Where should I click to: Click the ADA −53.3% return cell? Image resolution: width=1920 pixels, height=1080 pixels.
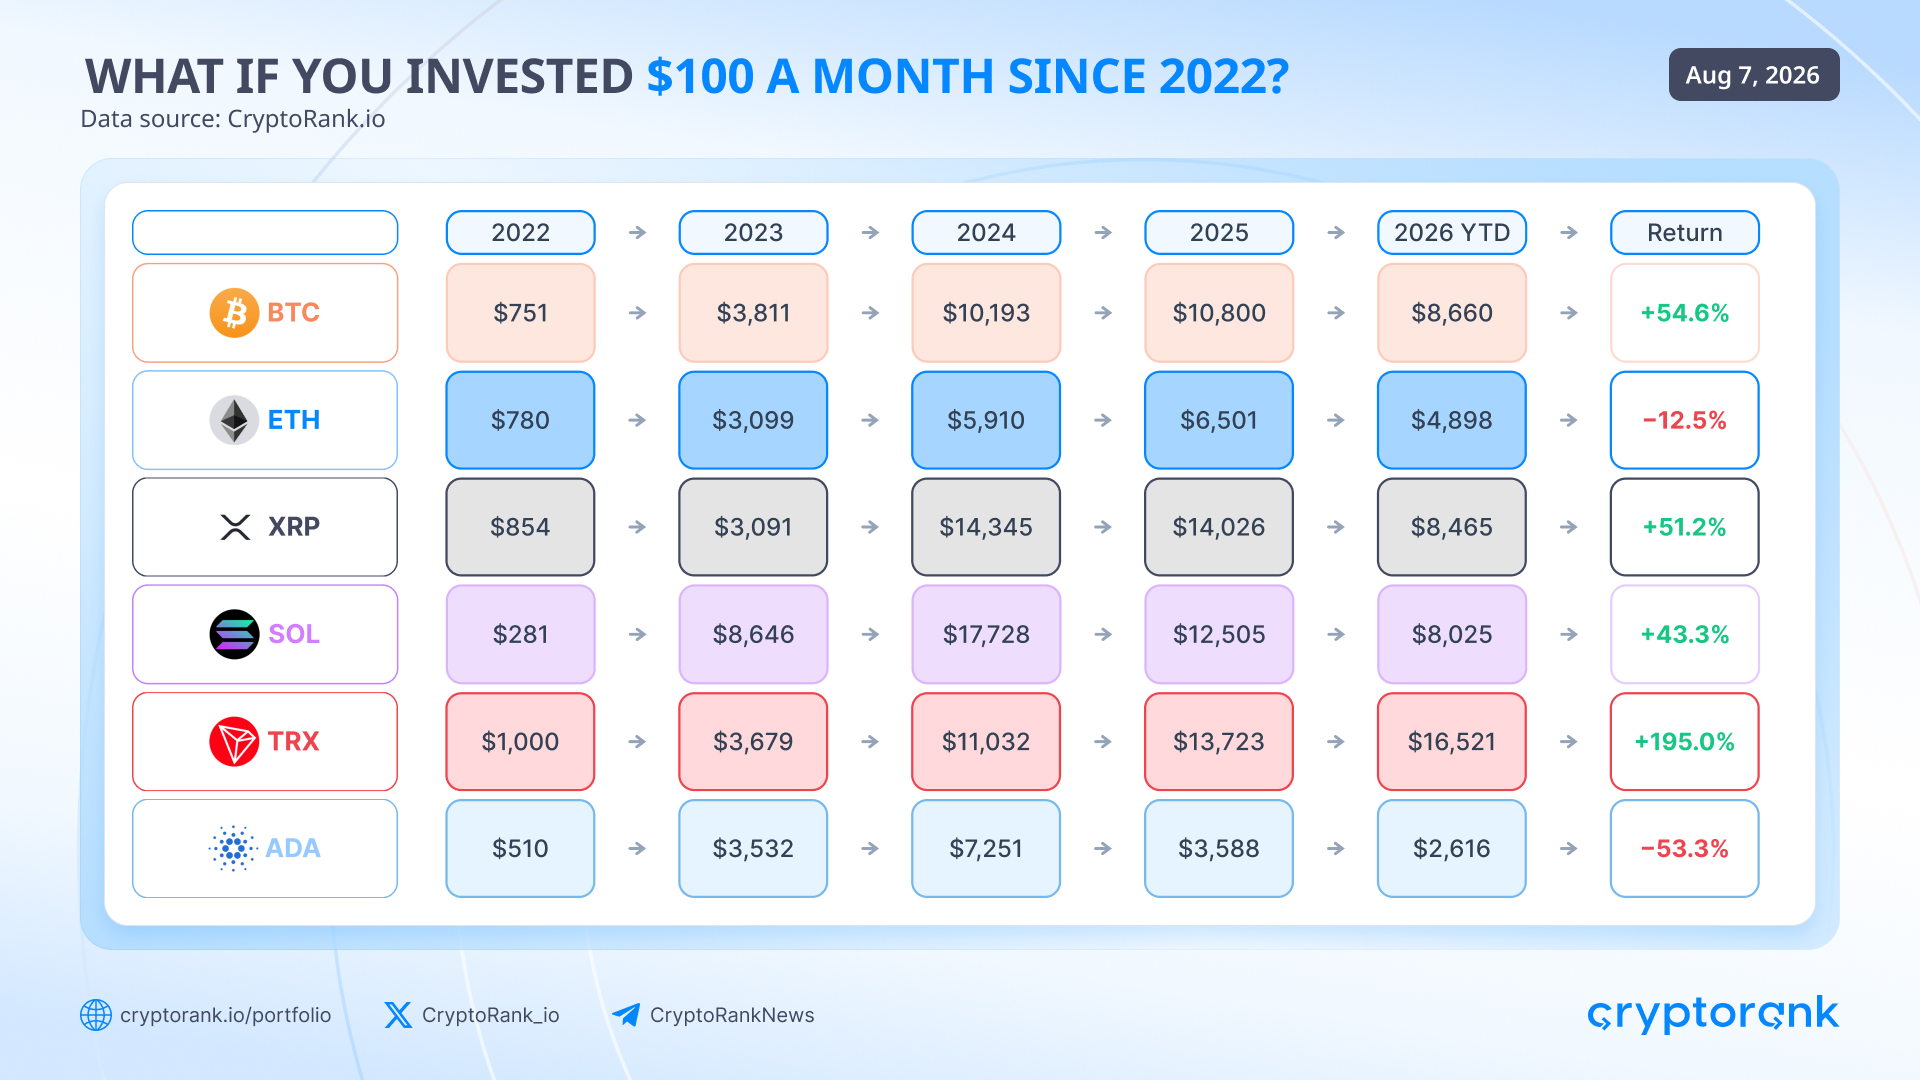coord(1685,848)
